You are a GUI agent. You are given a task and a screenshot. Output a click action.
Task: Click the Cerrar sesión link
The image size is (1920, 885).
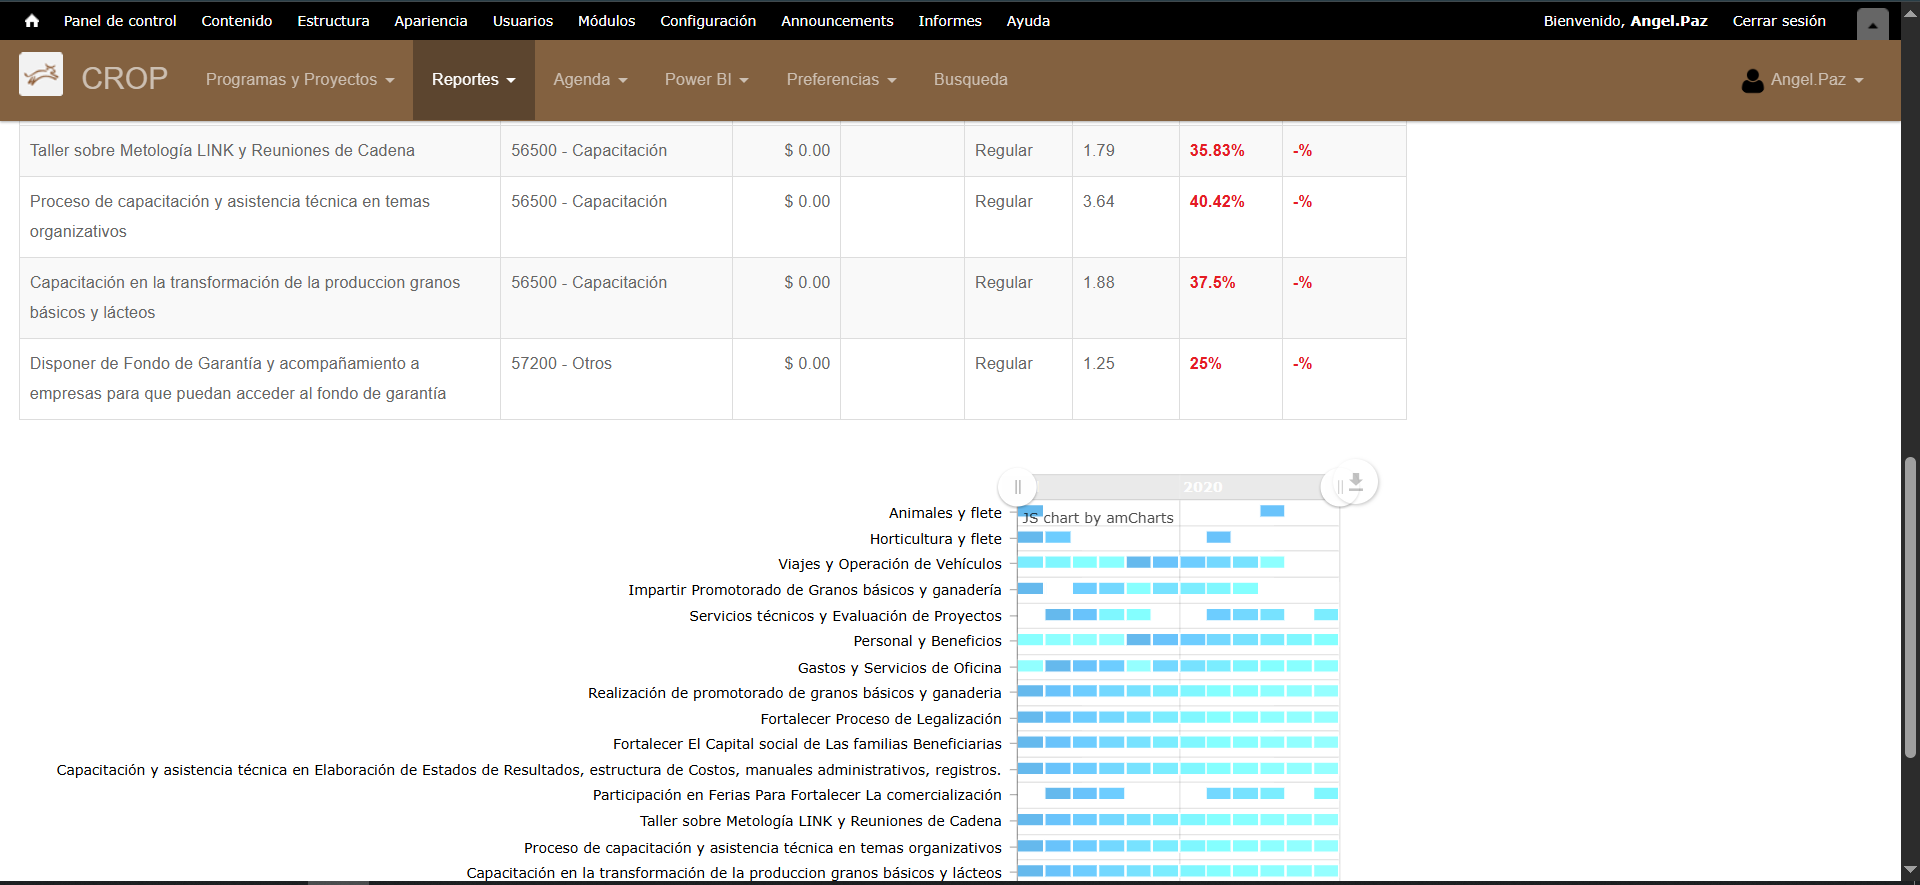pyautogui.click(x=1778, y=21)
